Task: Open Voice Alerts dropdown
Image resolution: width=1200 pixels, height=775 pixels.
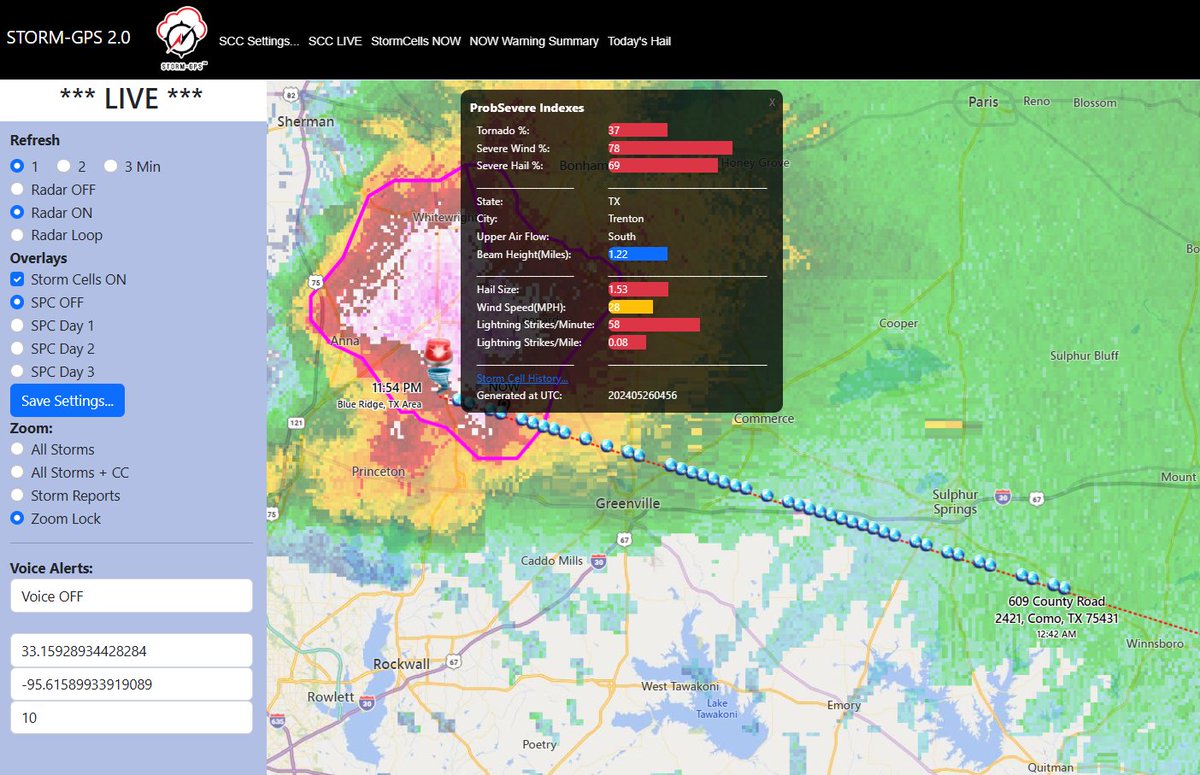Action: coord(131,596)
